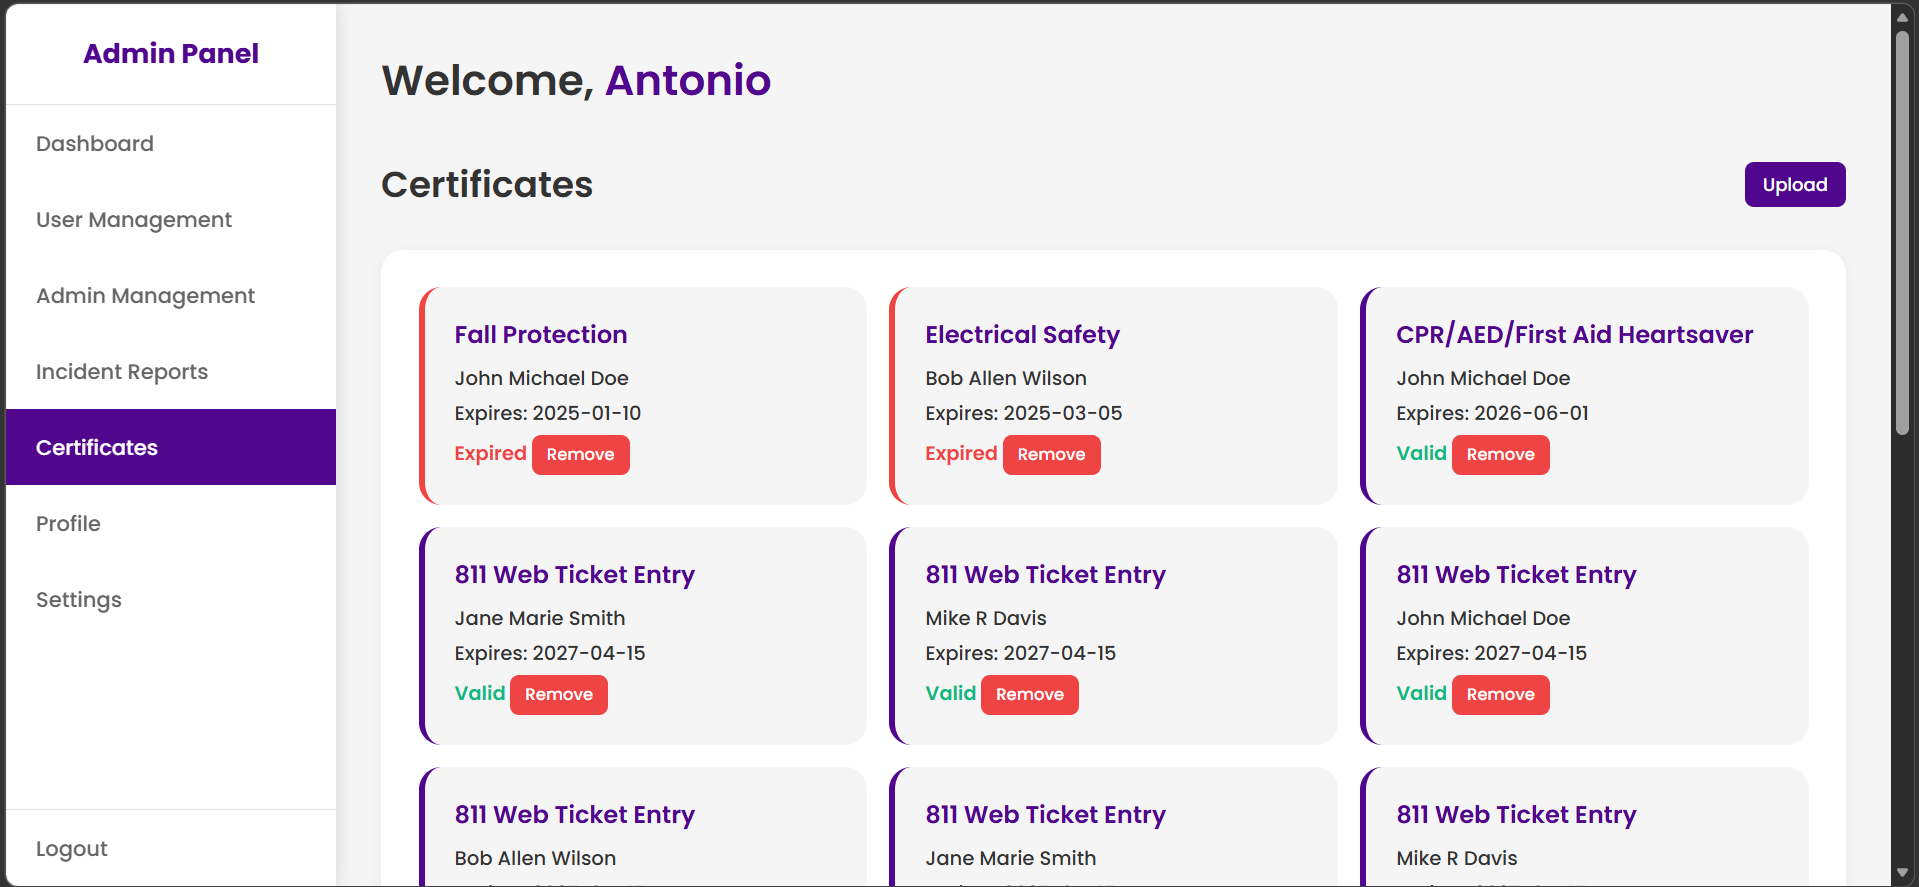Remove the CPR/AED/First Aid Heartsaver certificate
This screenshot has width=1919, height=887.
(1500, 455)
